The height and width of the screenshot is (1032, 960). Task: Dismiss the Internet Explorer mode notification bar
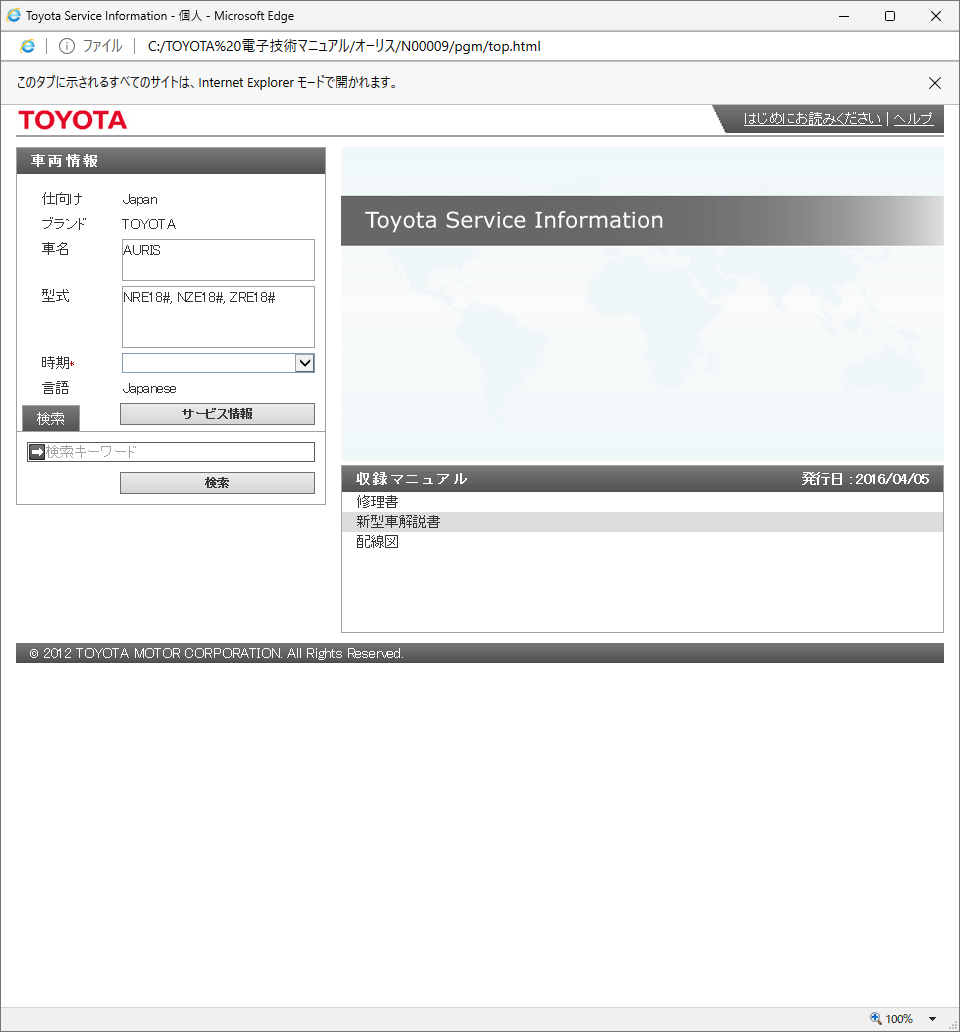coord(934,83)
